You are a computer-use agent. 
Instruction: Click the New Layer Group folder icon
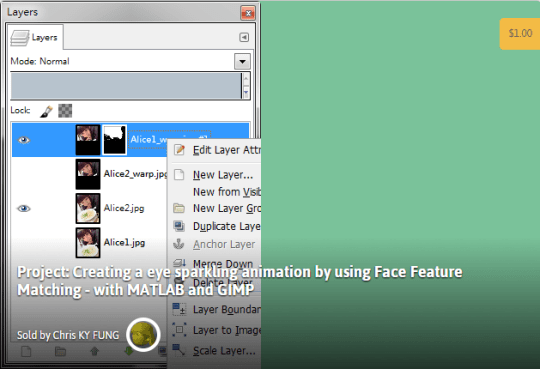pos(179,208)
